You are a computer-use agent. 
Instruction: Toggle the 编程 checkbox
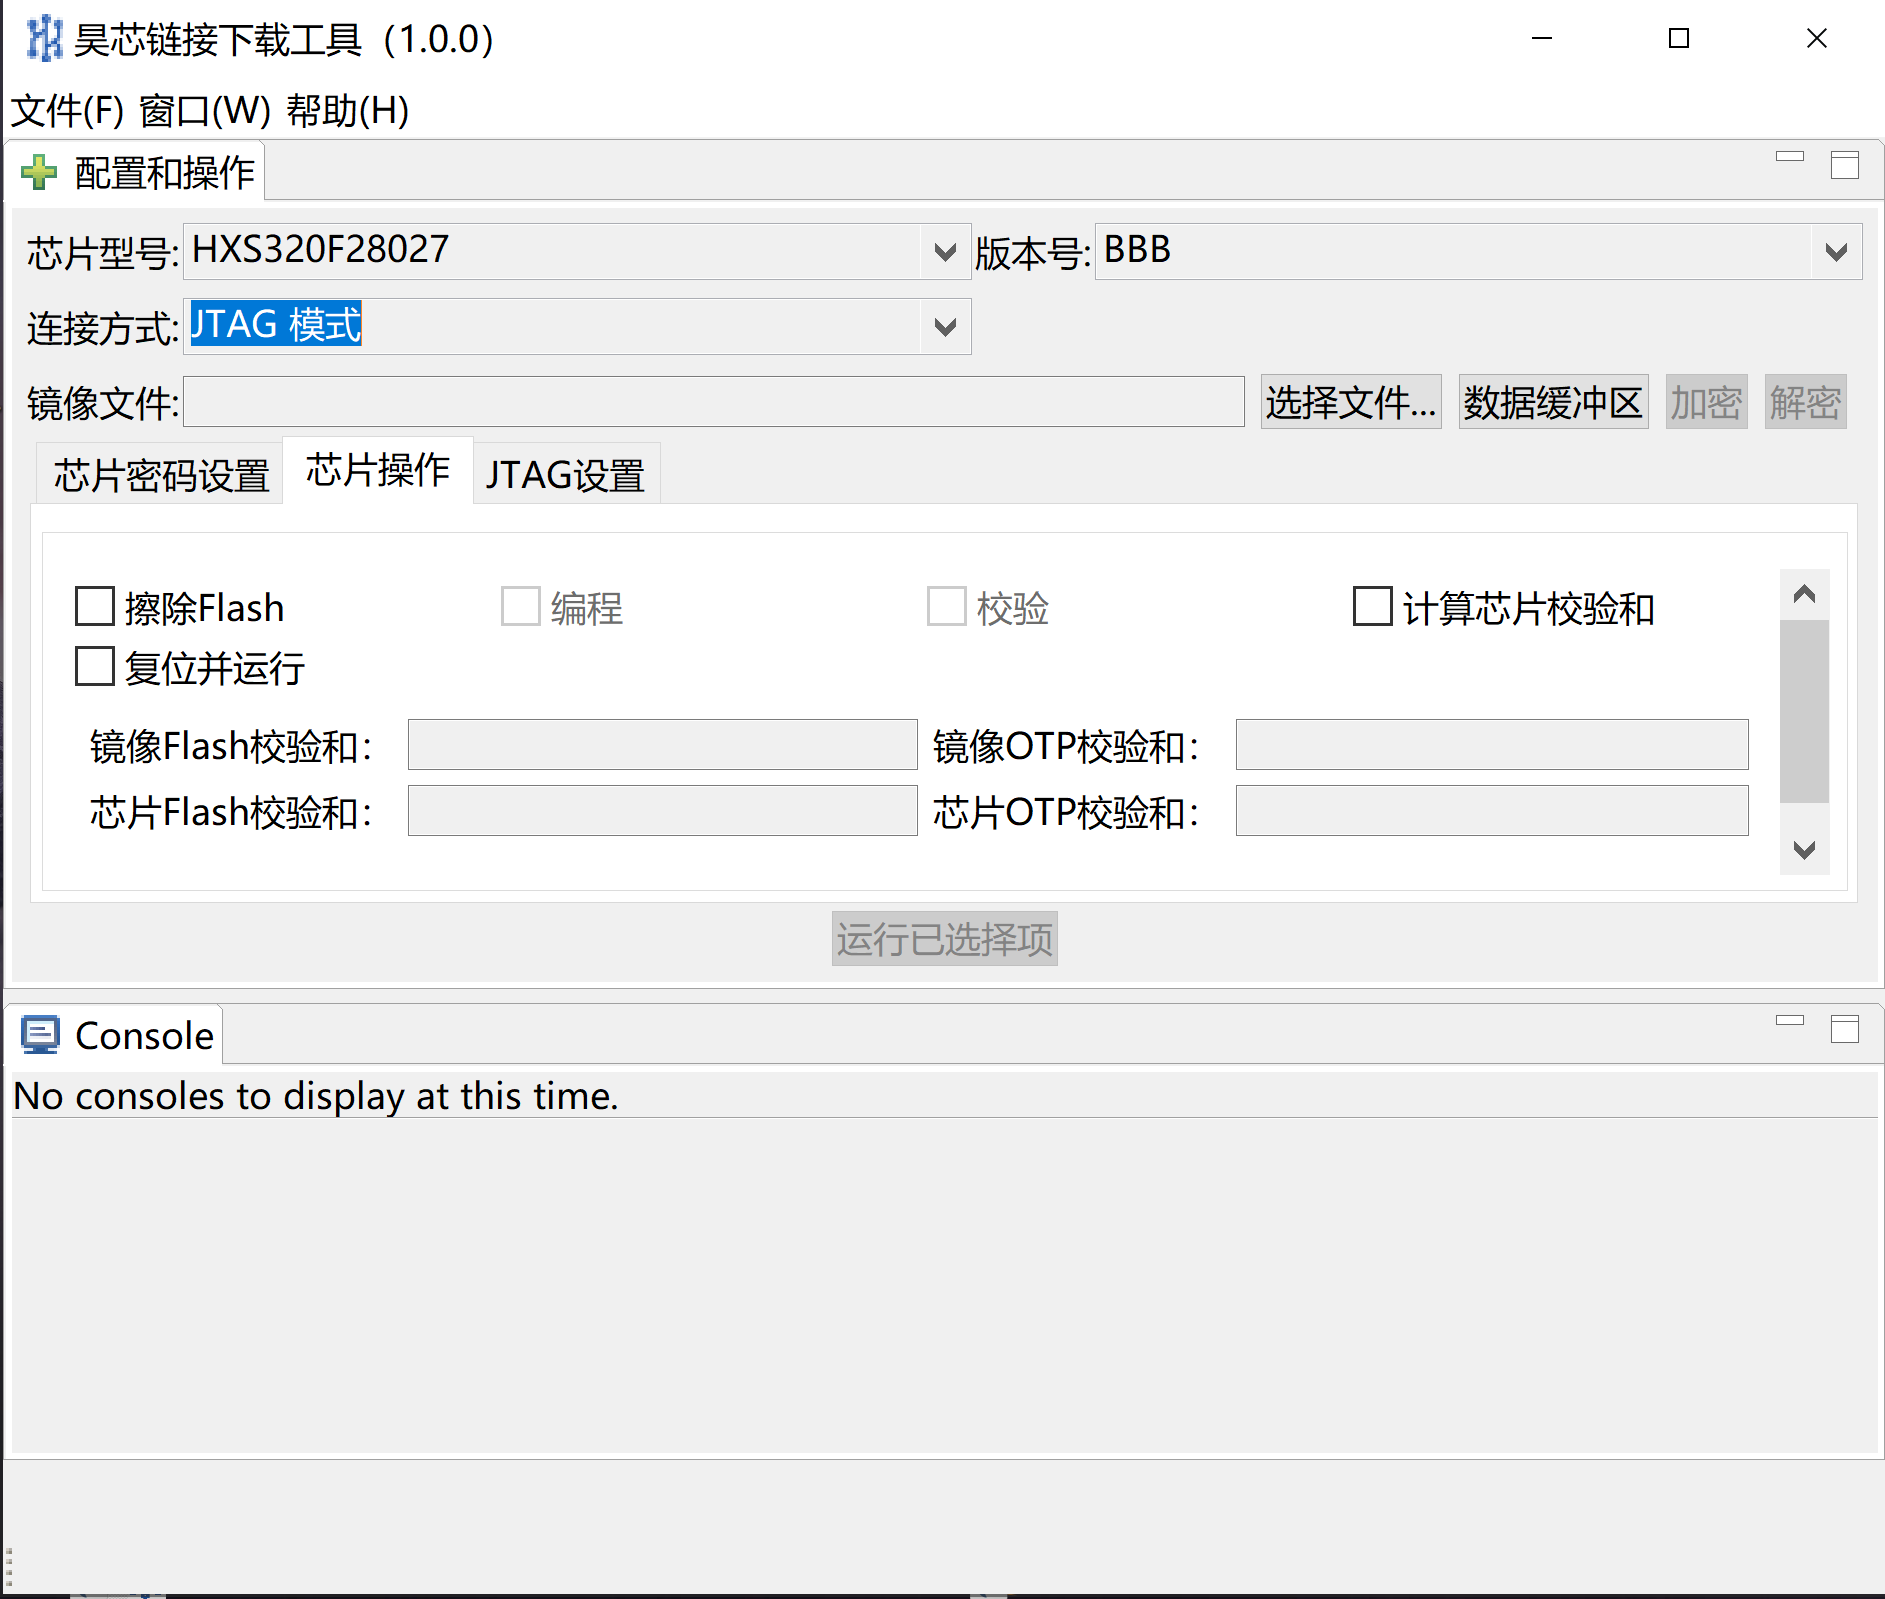click(x=521, y=606)
